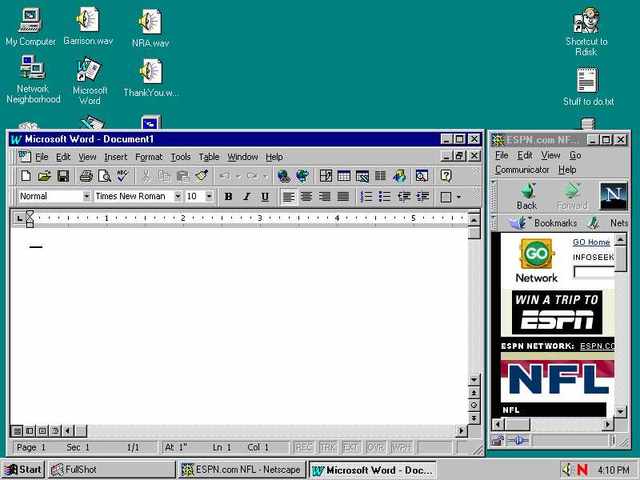The height and width of the screenshot is (480, 640).
Task: Toggle Bold formatting
Action: click(x=228, y=197)
